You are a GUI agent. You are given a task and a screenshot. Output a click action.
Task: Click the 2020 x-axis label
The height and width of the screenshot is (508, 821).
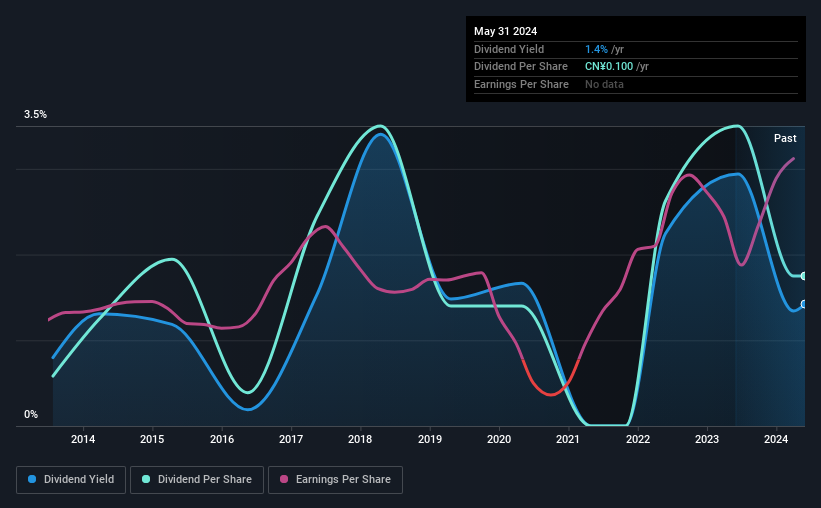(499, 439)
